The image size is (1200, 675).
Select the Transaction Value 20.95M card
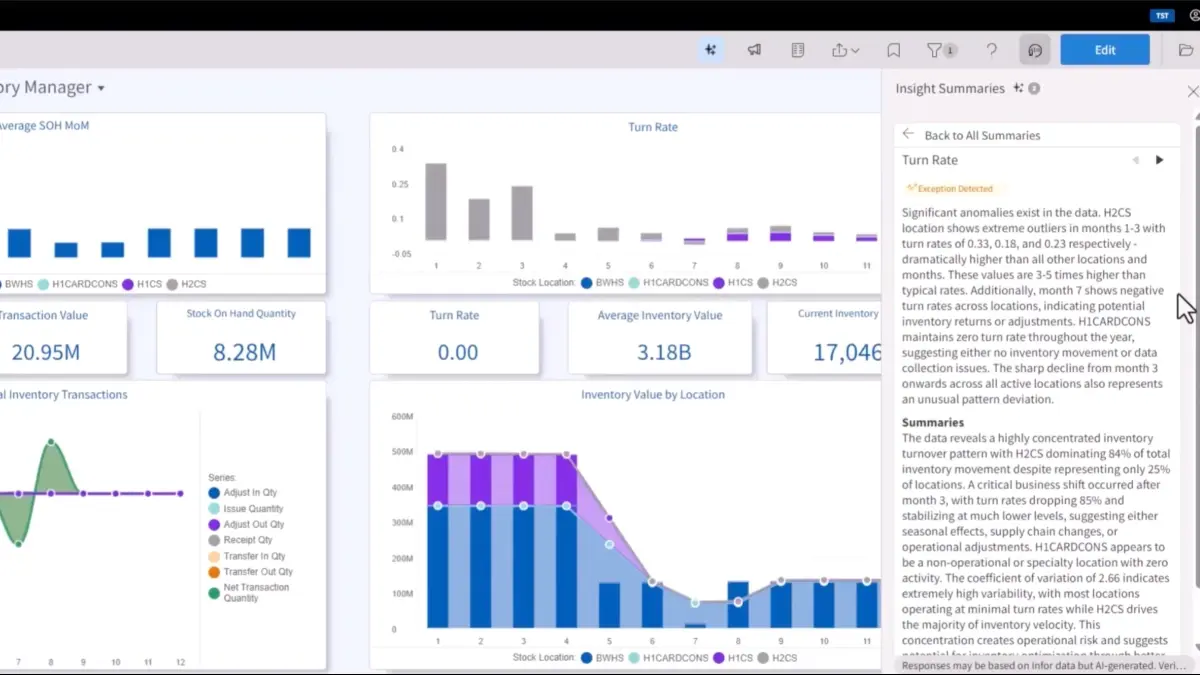(x=63, y=337)
